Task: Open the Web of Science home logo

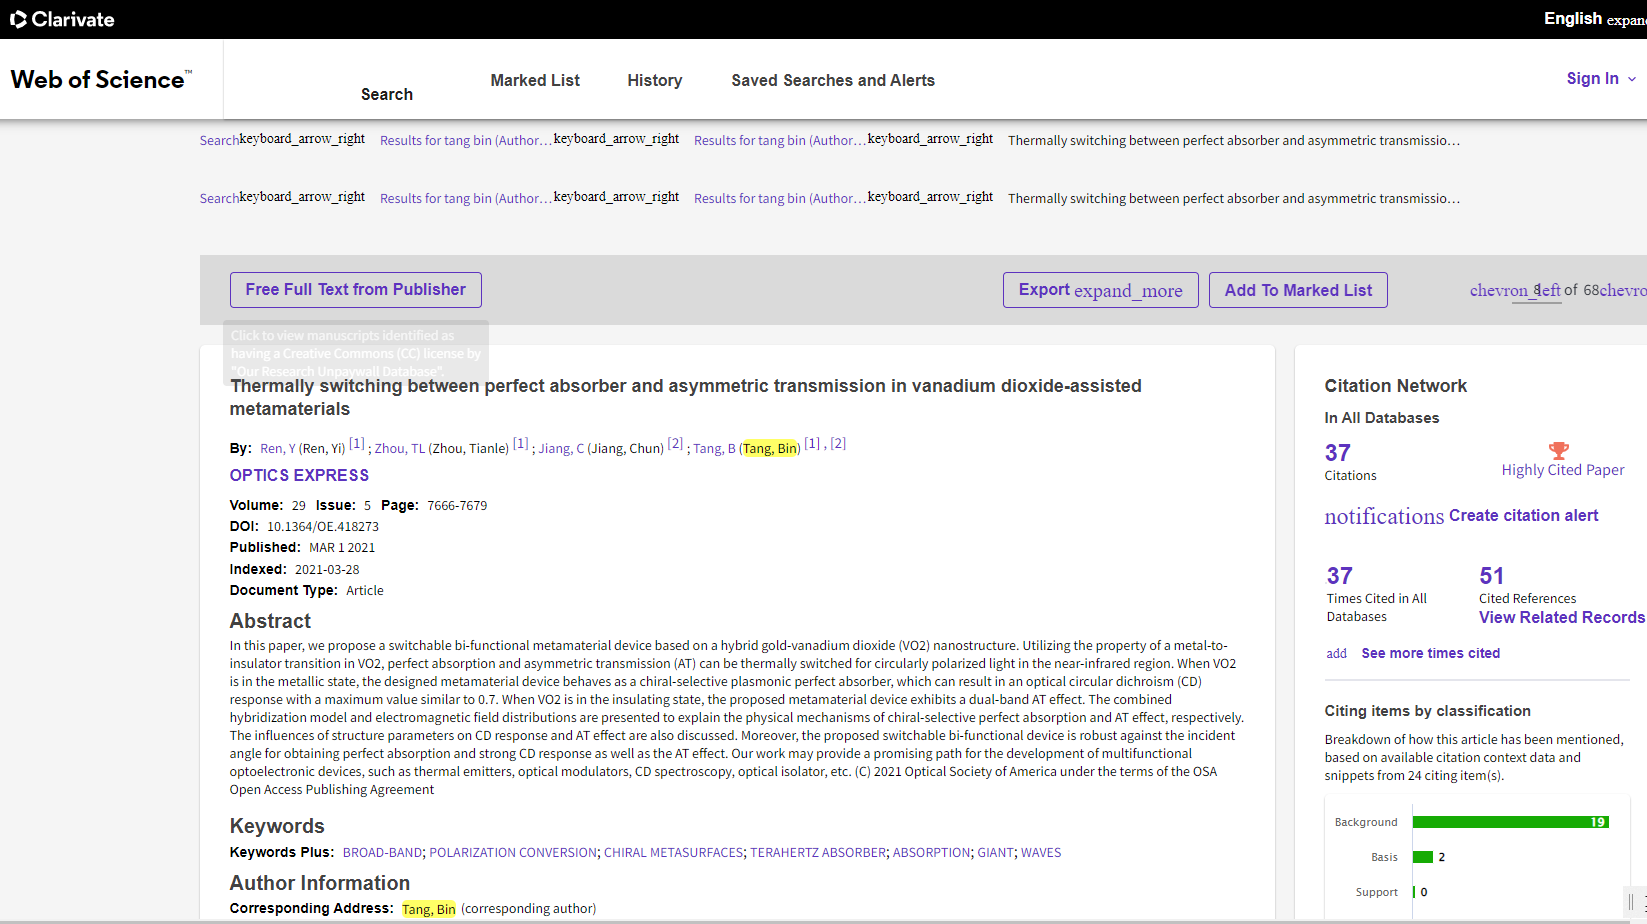Action: point(101,80)
